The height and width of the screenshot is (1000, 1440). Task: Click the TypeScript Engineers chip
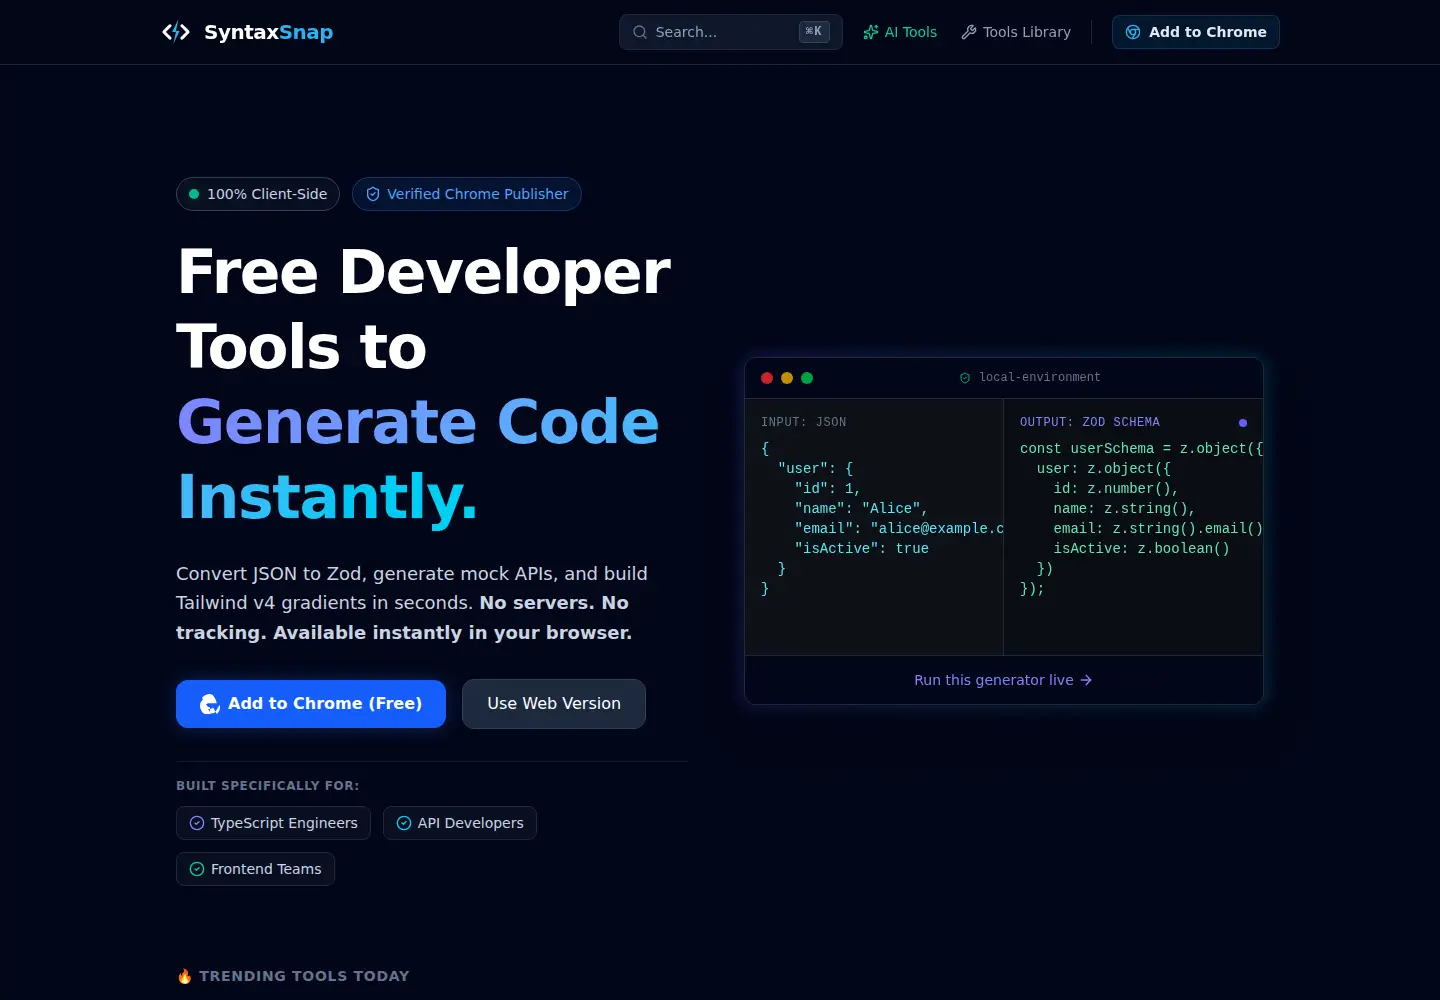tap(274, 823)
